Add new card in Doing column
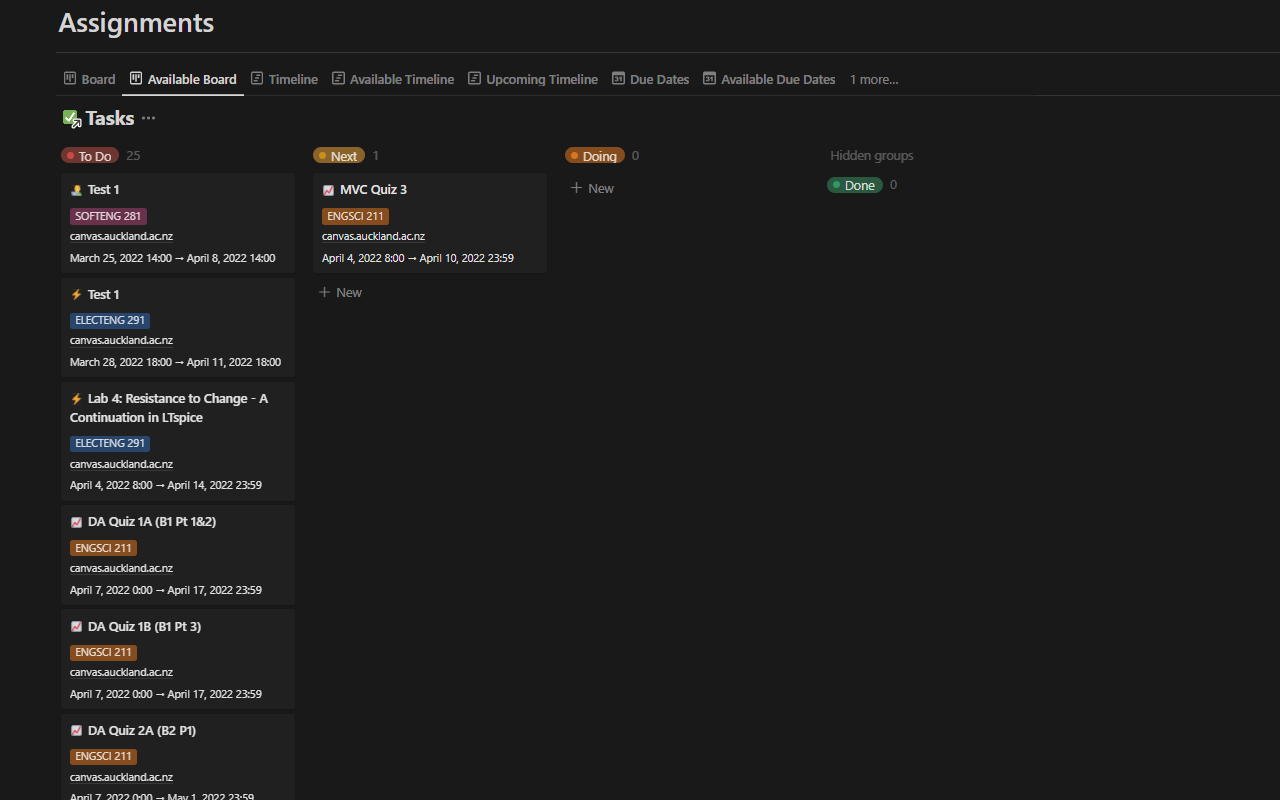Viewport: 1280px width, 800px height. coord(592,188)
